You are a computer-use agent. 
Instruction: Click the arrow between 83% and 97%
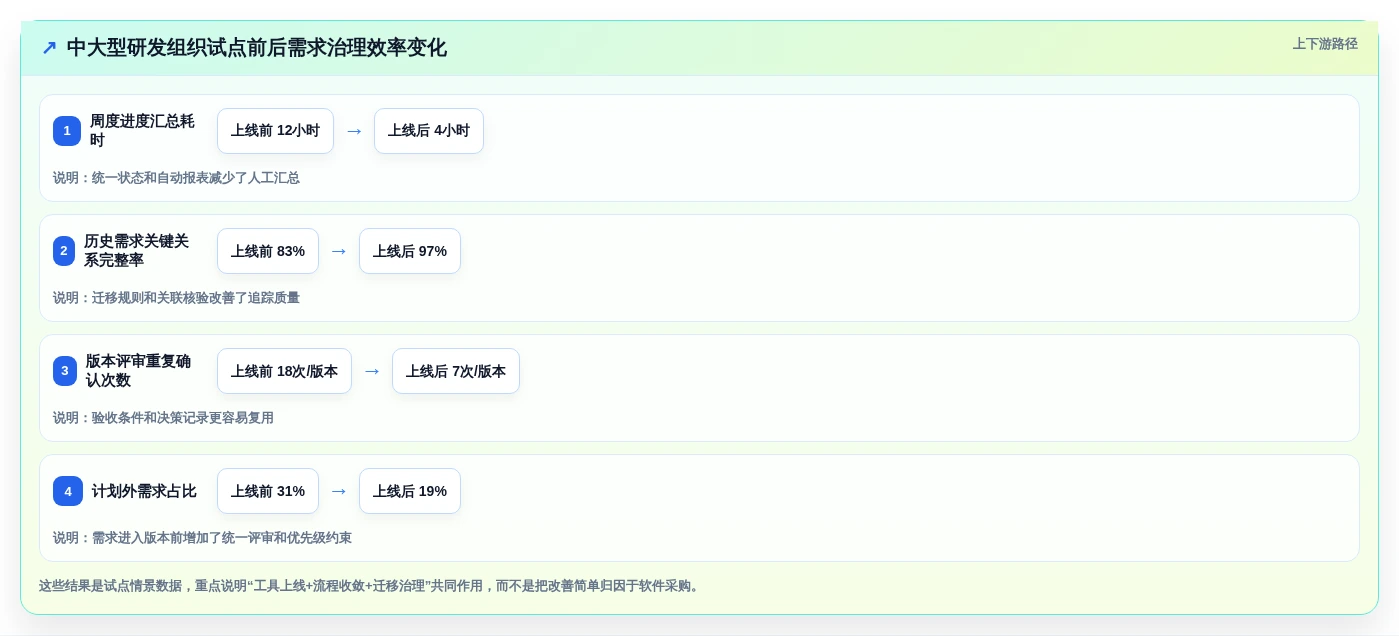339,251
